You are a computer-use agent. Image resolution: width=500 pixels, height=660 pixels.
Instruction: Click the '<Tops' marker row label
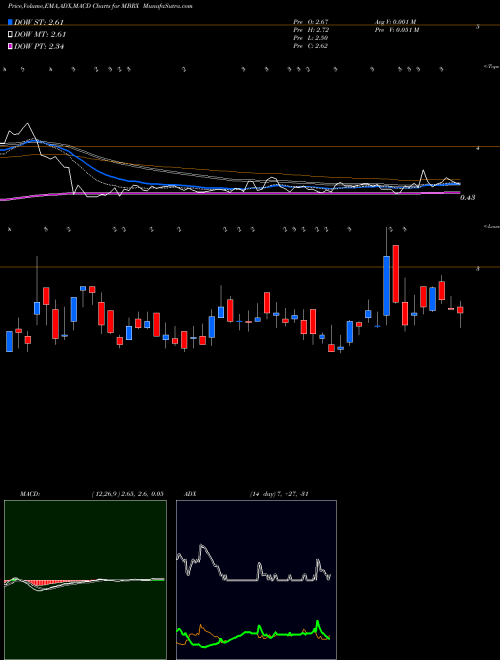(x=491, y=67)
